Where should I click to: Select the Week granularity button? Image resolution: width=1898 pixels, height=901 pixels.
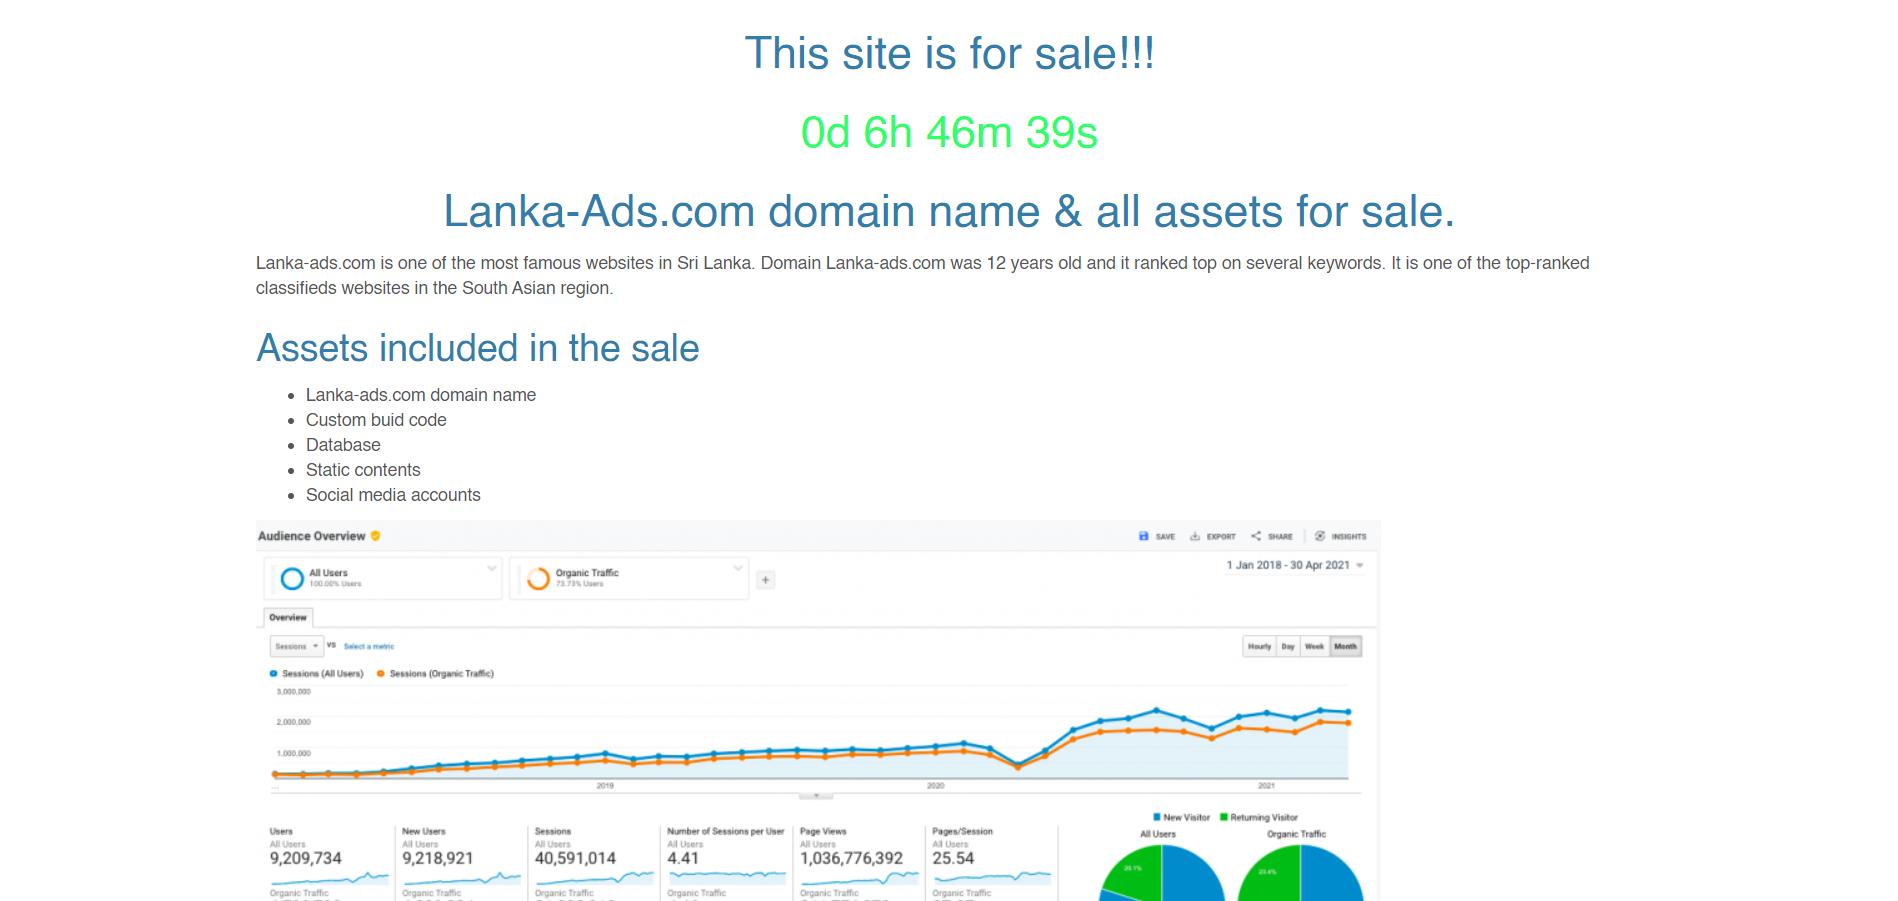pyautogui.click(x=1314, y=646)
